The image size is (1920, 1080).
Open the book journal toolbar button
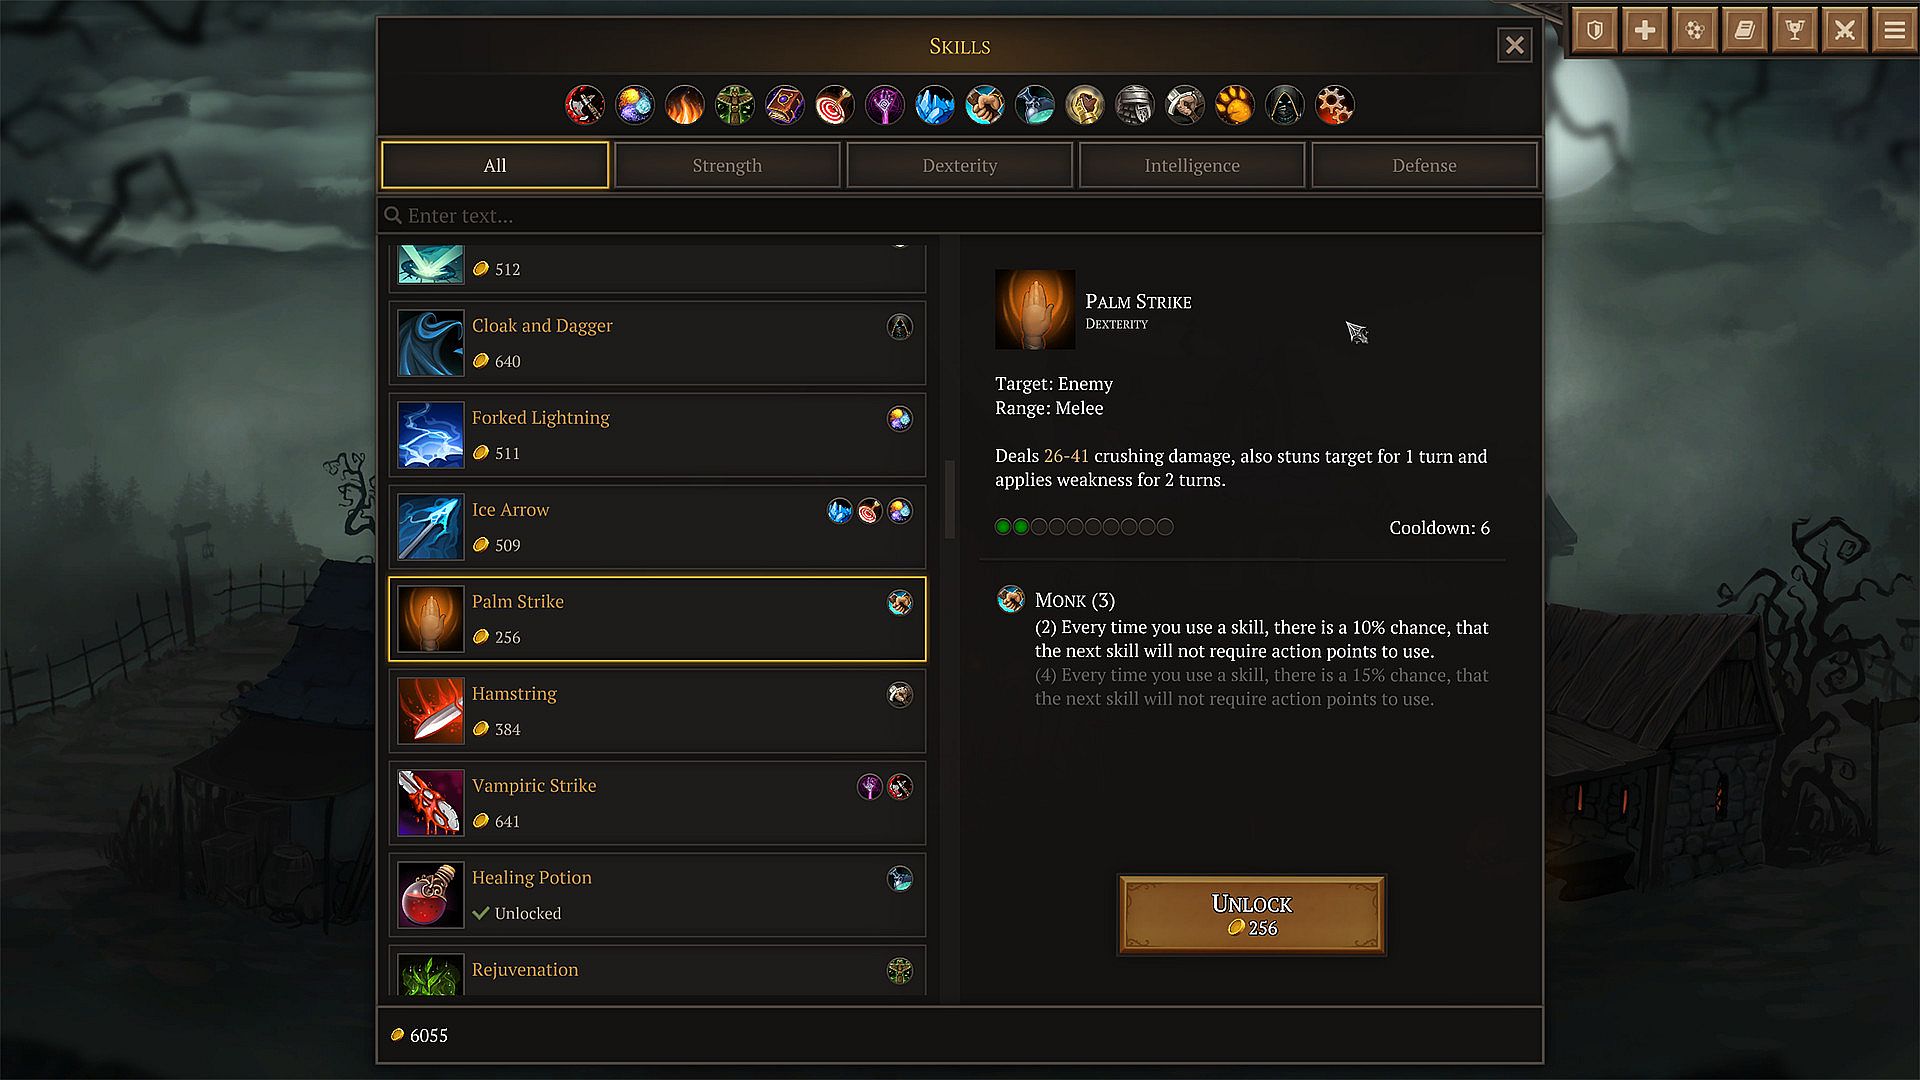1745,31
